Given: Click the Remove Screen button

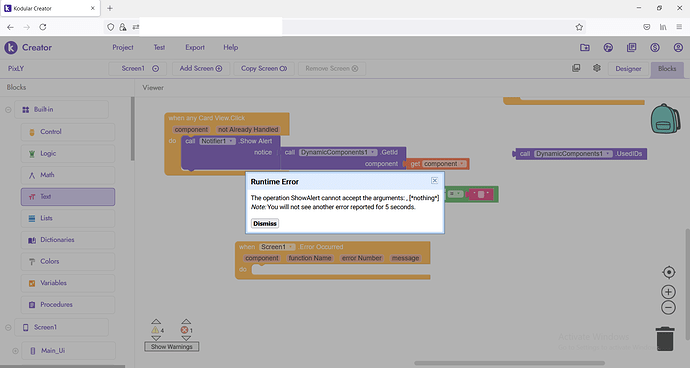Looking at the screenshot, I should pos(332,69).
